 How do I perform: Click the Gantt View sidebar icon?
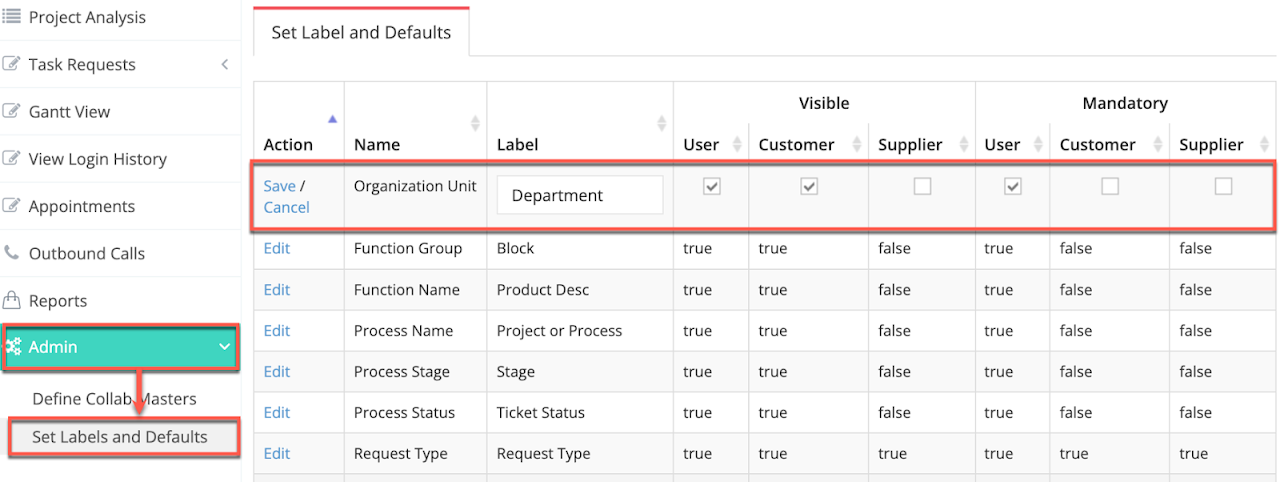click(x=12, y=111)
